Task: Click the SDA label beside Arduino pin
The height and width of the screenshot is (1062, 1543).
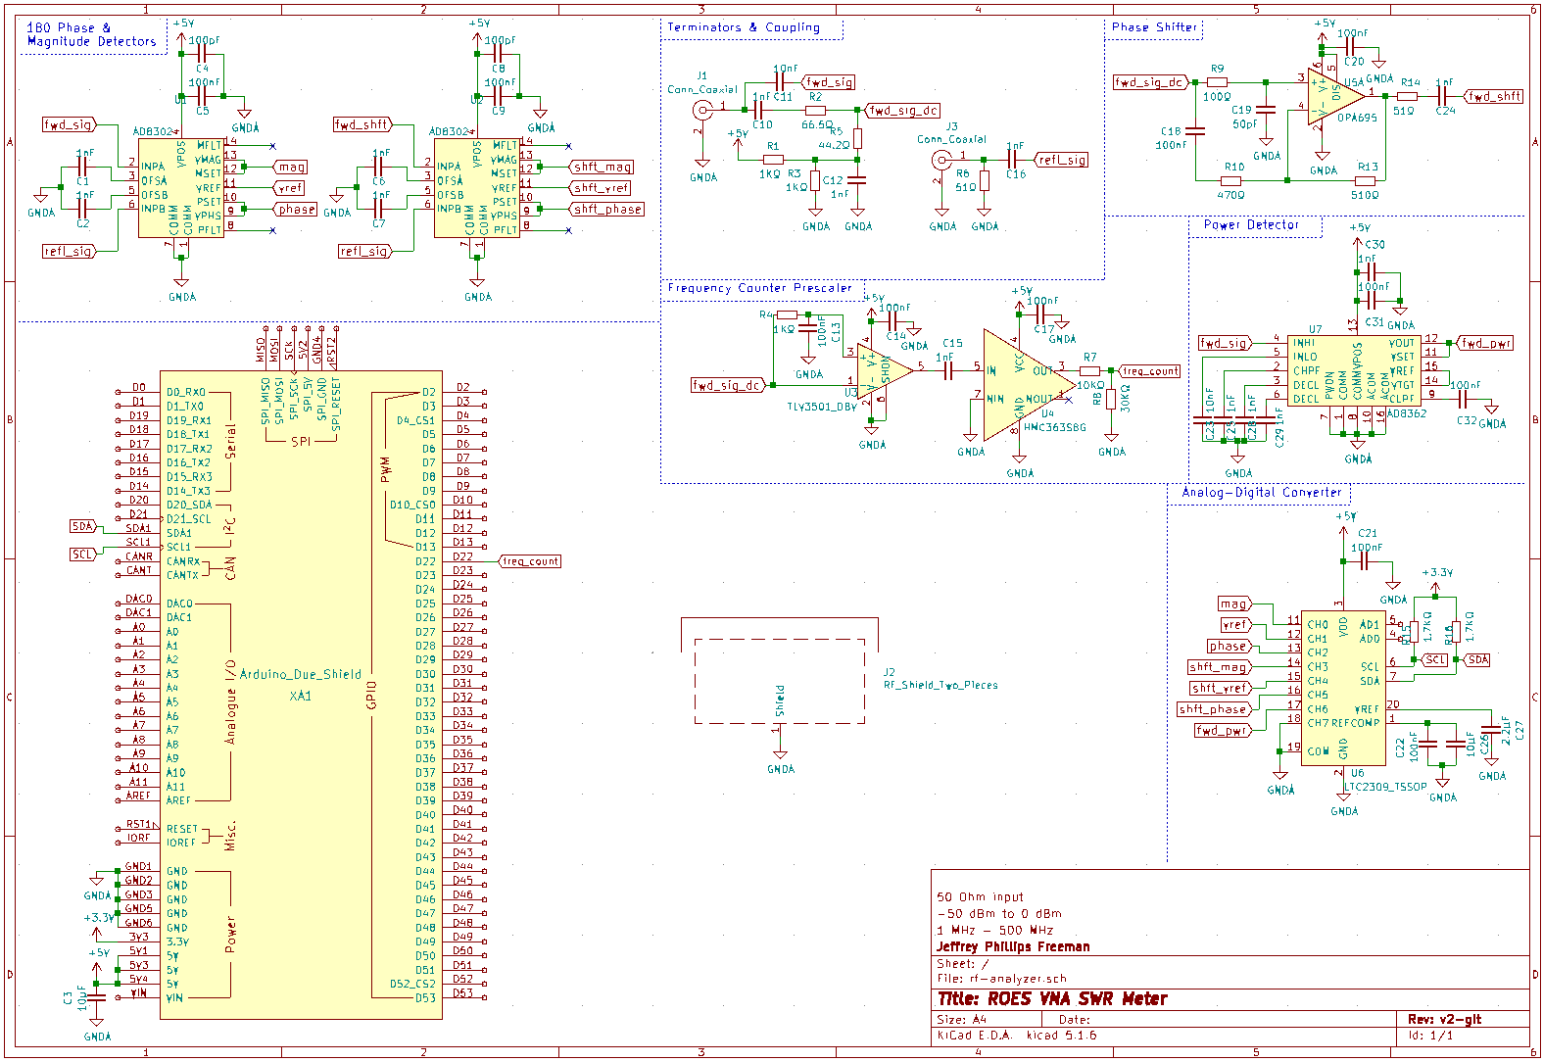Action: [x=83, y=526]
